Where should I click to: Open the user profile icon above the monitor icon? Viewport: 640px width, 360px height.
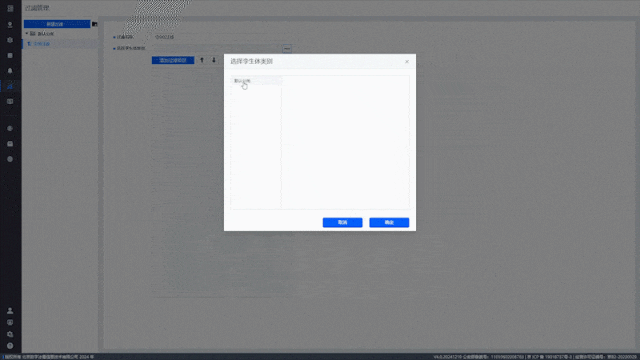click(x=10, y=311)
